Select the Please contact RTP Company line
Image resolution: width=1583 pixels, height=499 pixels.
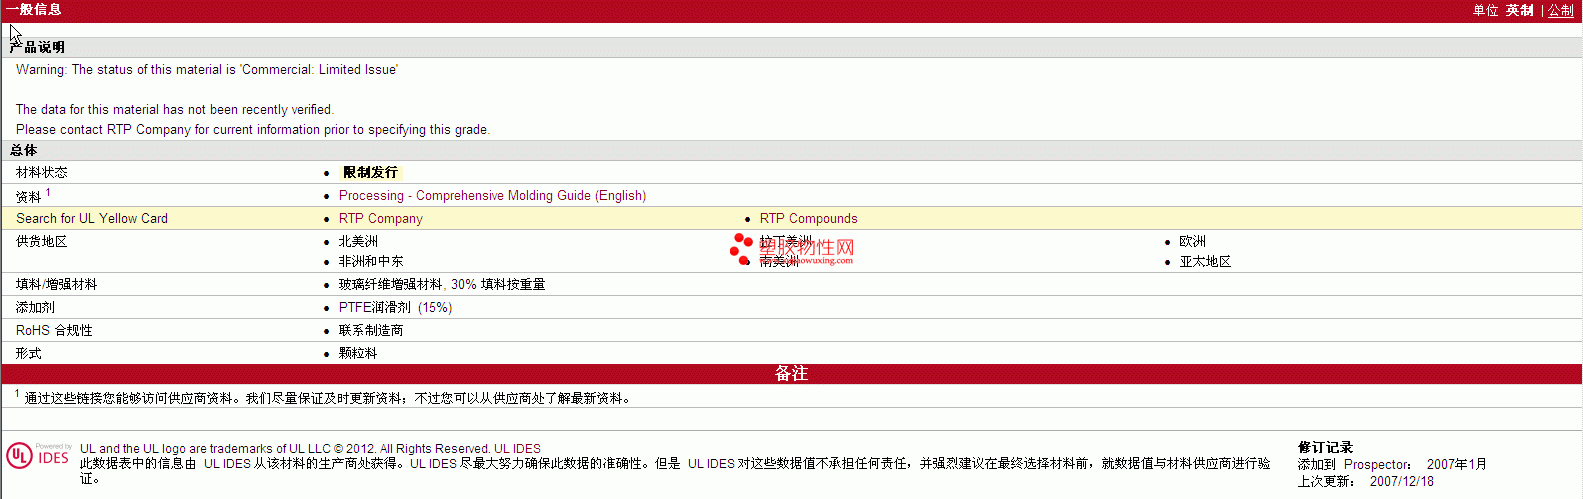click(x=253, y=130)
